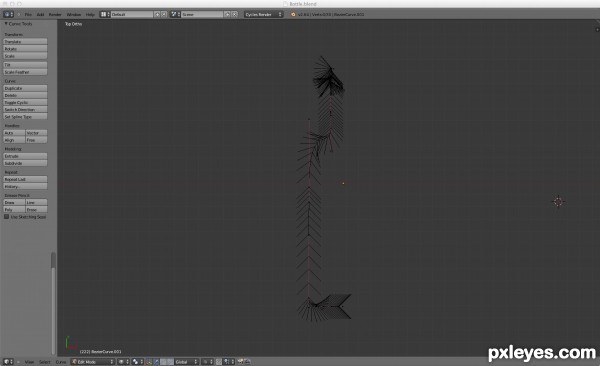The image size is (600, 366).
Task: Enable the translate manipulator arrow icon
Action: (x=156, y=362)
